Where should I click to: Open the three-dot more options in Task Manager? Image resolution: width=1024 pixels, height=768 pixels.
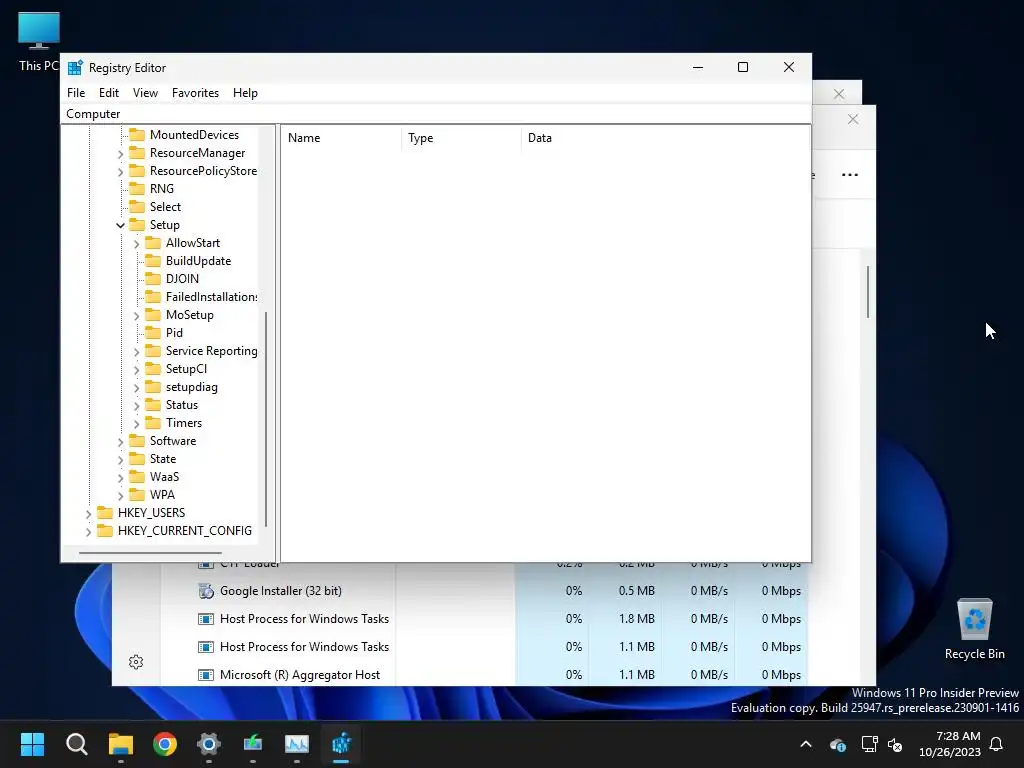850,174
